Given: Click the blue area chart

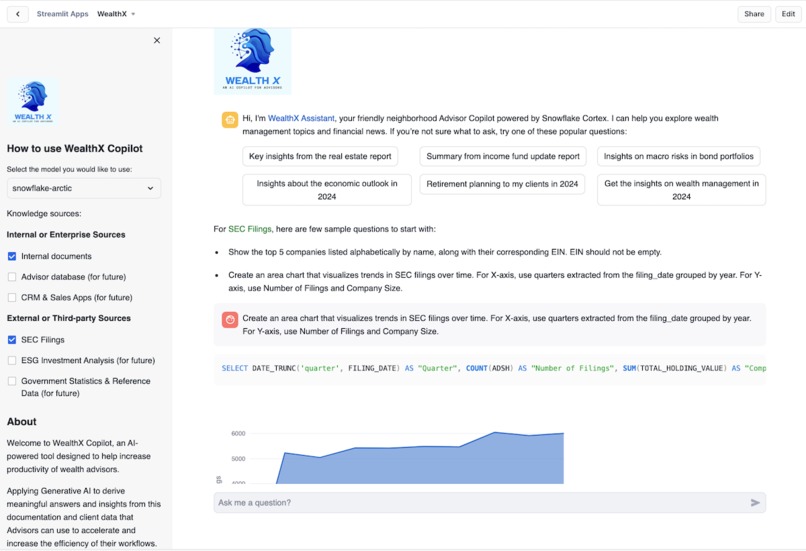Looking at the screenshot, I should tap(419, 460).
